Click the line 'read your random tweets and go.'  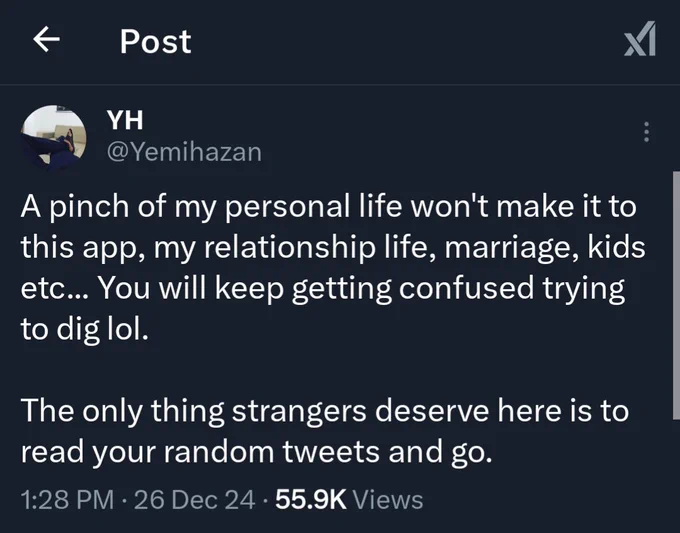tap(257, 452)
